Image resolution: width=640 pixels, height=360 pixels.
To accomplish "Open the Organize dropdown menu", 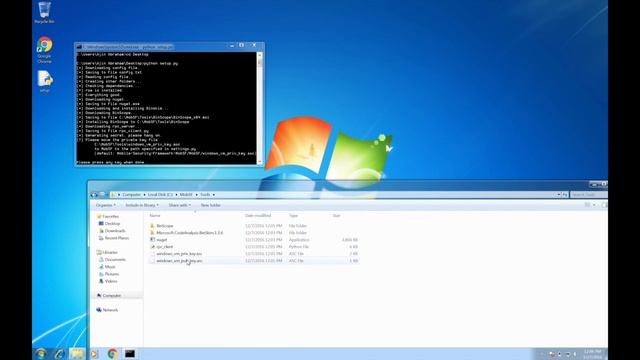I will click(x=106, y=205).
